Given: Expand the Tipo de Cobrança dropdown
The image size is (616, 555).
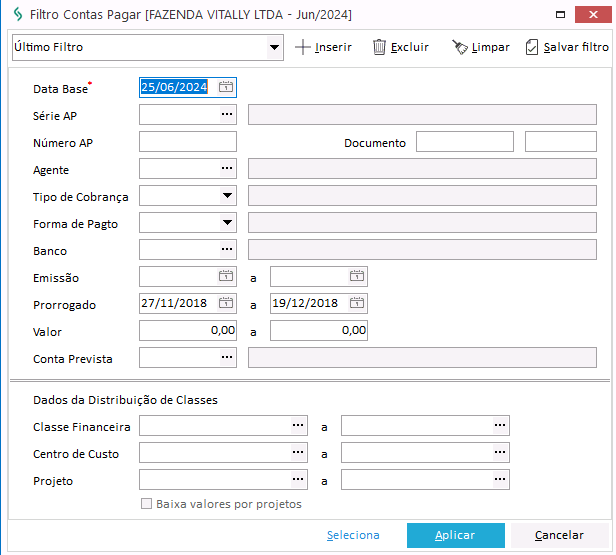Looking at the screenshot, I should coord(227,195).
